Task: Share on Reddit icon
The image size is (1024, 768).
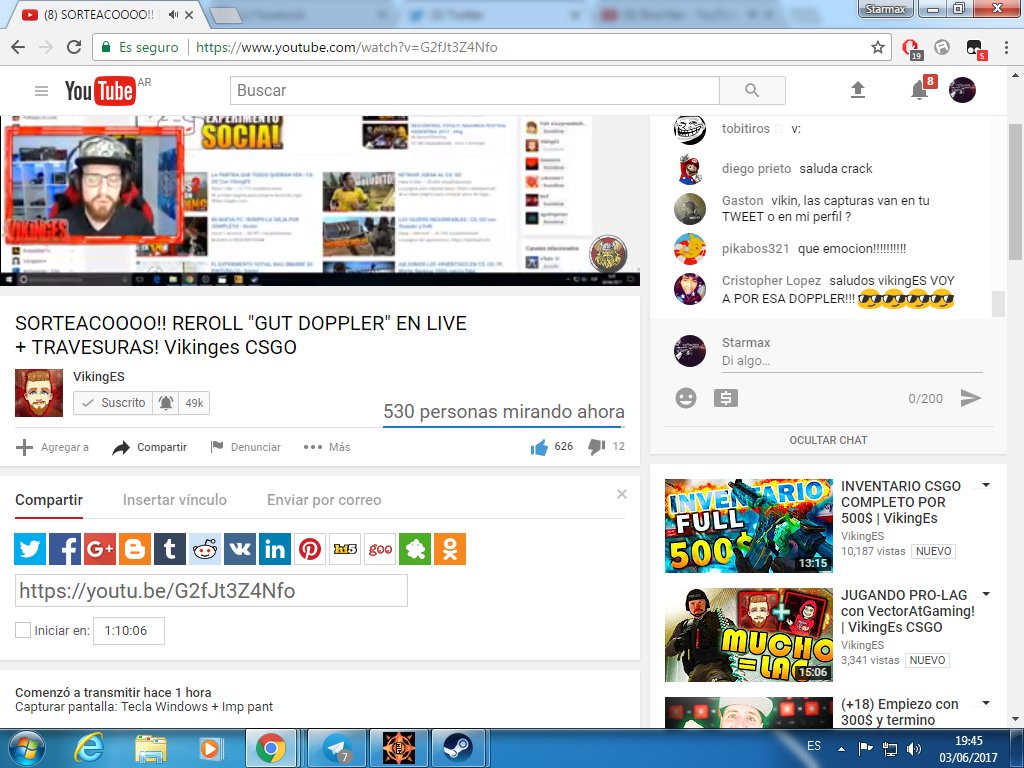Action: 205,549
